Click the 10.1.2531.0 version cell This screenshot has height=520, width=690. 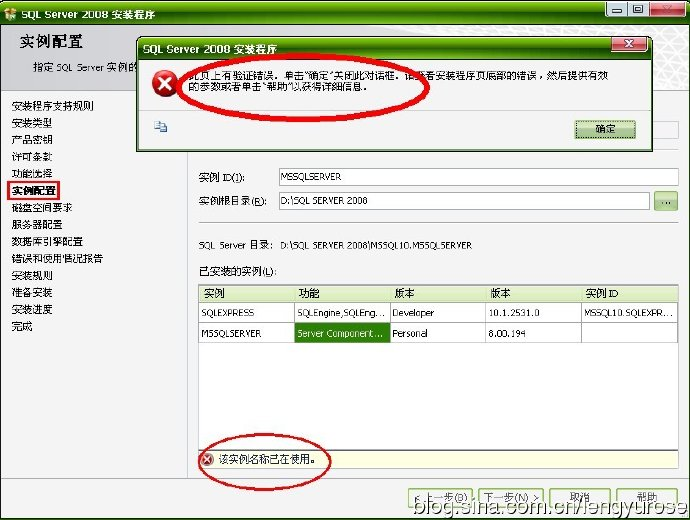[x=533, y=313]
